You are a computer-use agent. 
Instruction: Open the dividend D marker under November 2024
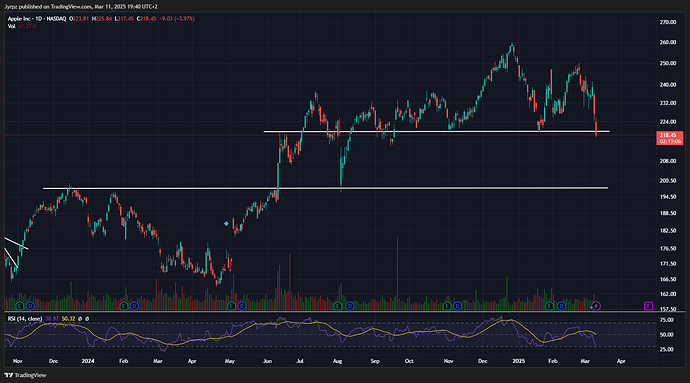[458, 306]
